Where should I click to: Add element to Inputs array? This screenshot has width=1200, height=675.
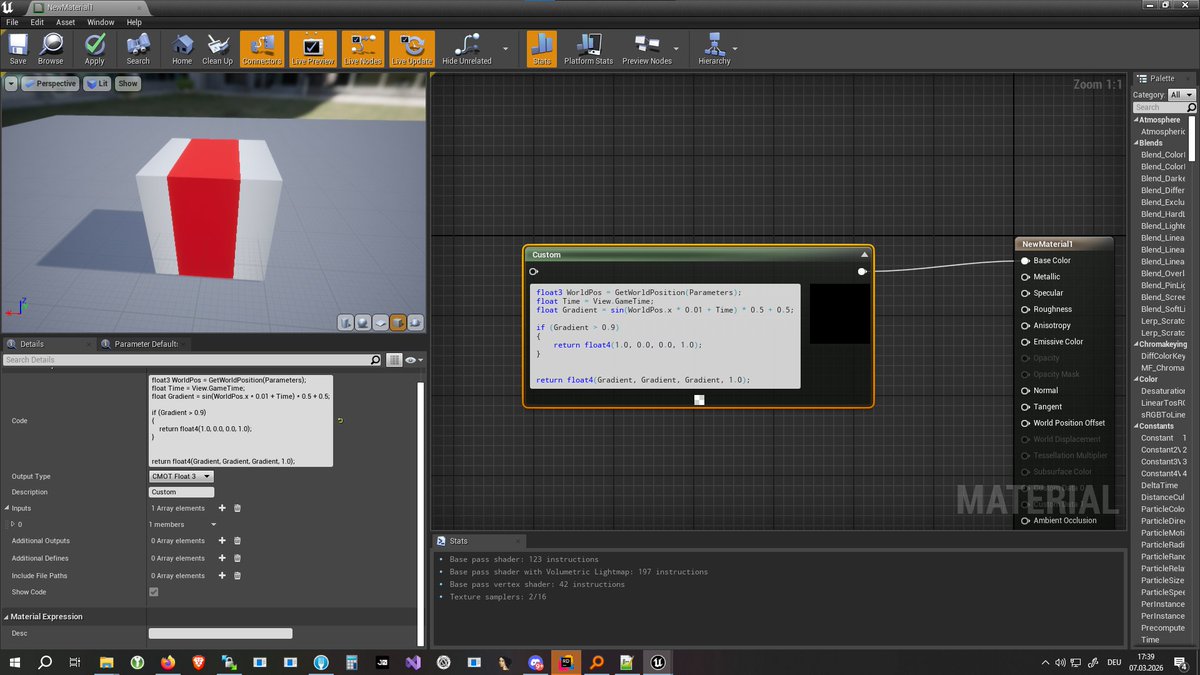(x=222, y=508)
